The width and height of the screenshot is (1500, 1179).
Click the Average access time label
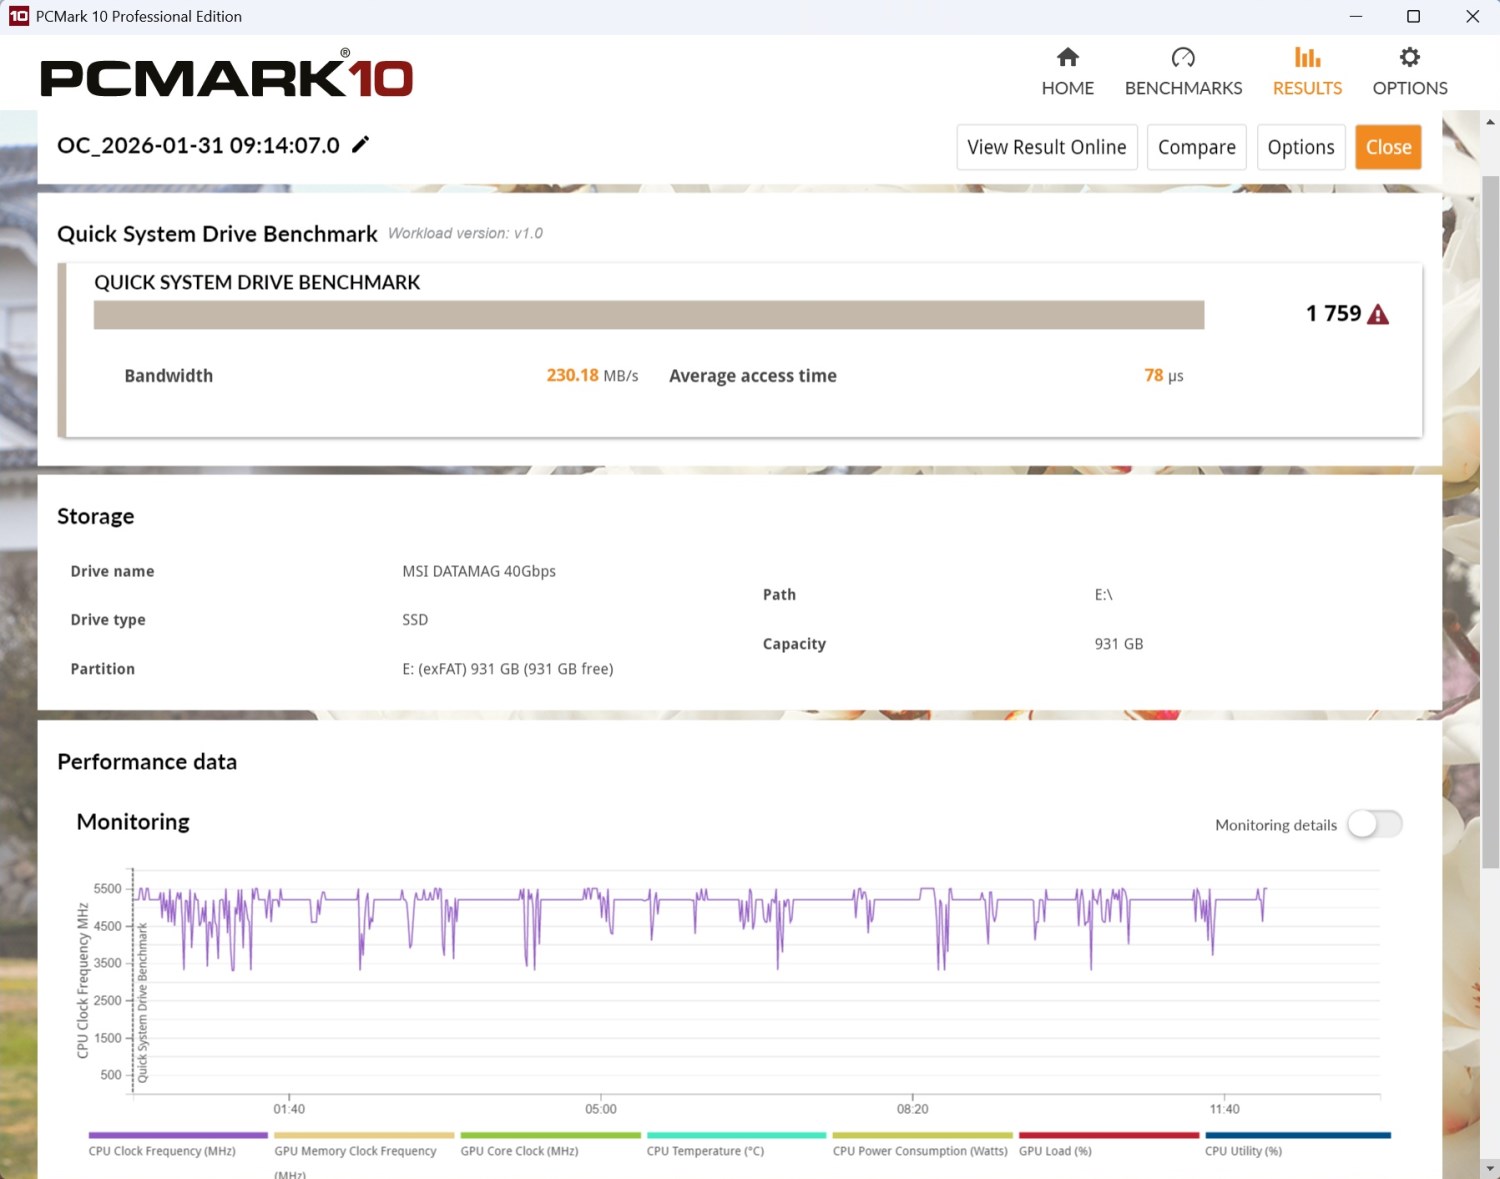(x=753, y=376)
